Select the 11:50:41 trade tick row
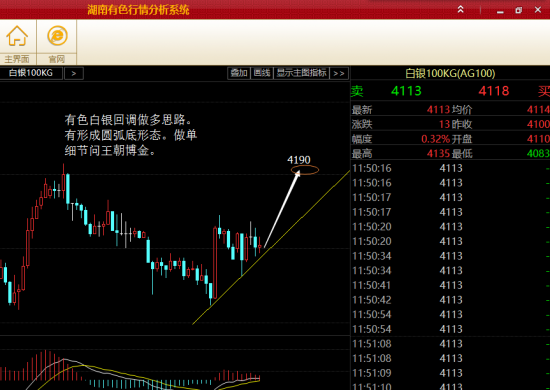 (450, 285)
